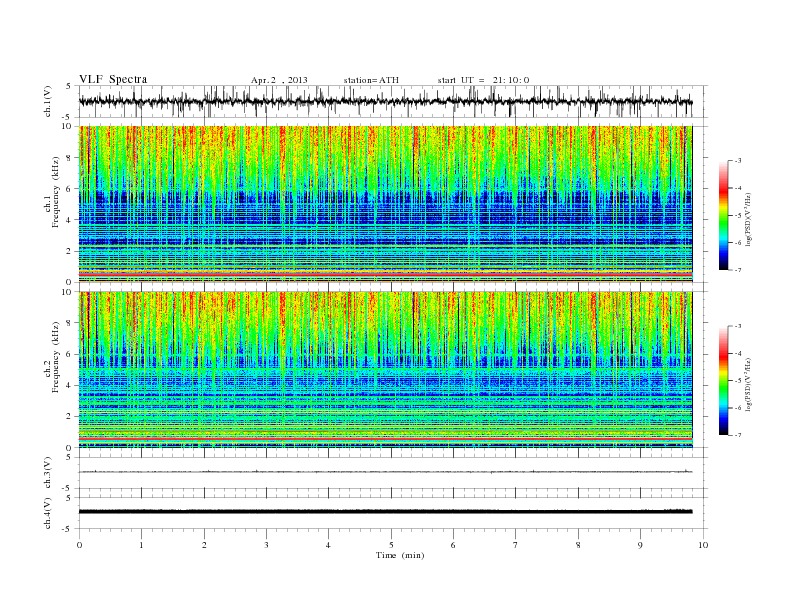Click the Time (min) axis title
Viewport: 792px width, 612px height.
click(x=400, y=555)
